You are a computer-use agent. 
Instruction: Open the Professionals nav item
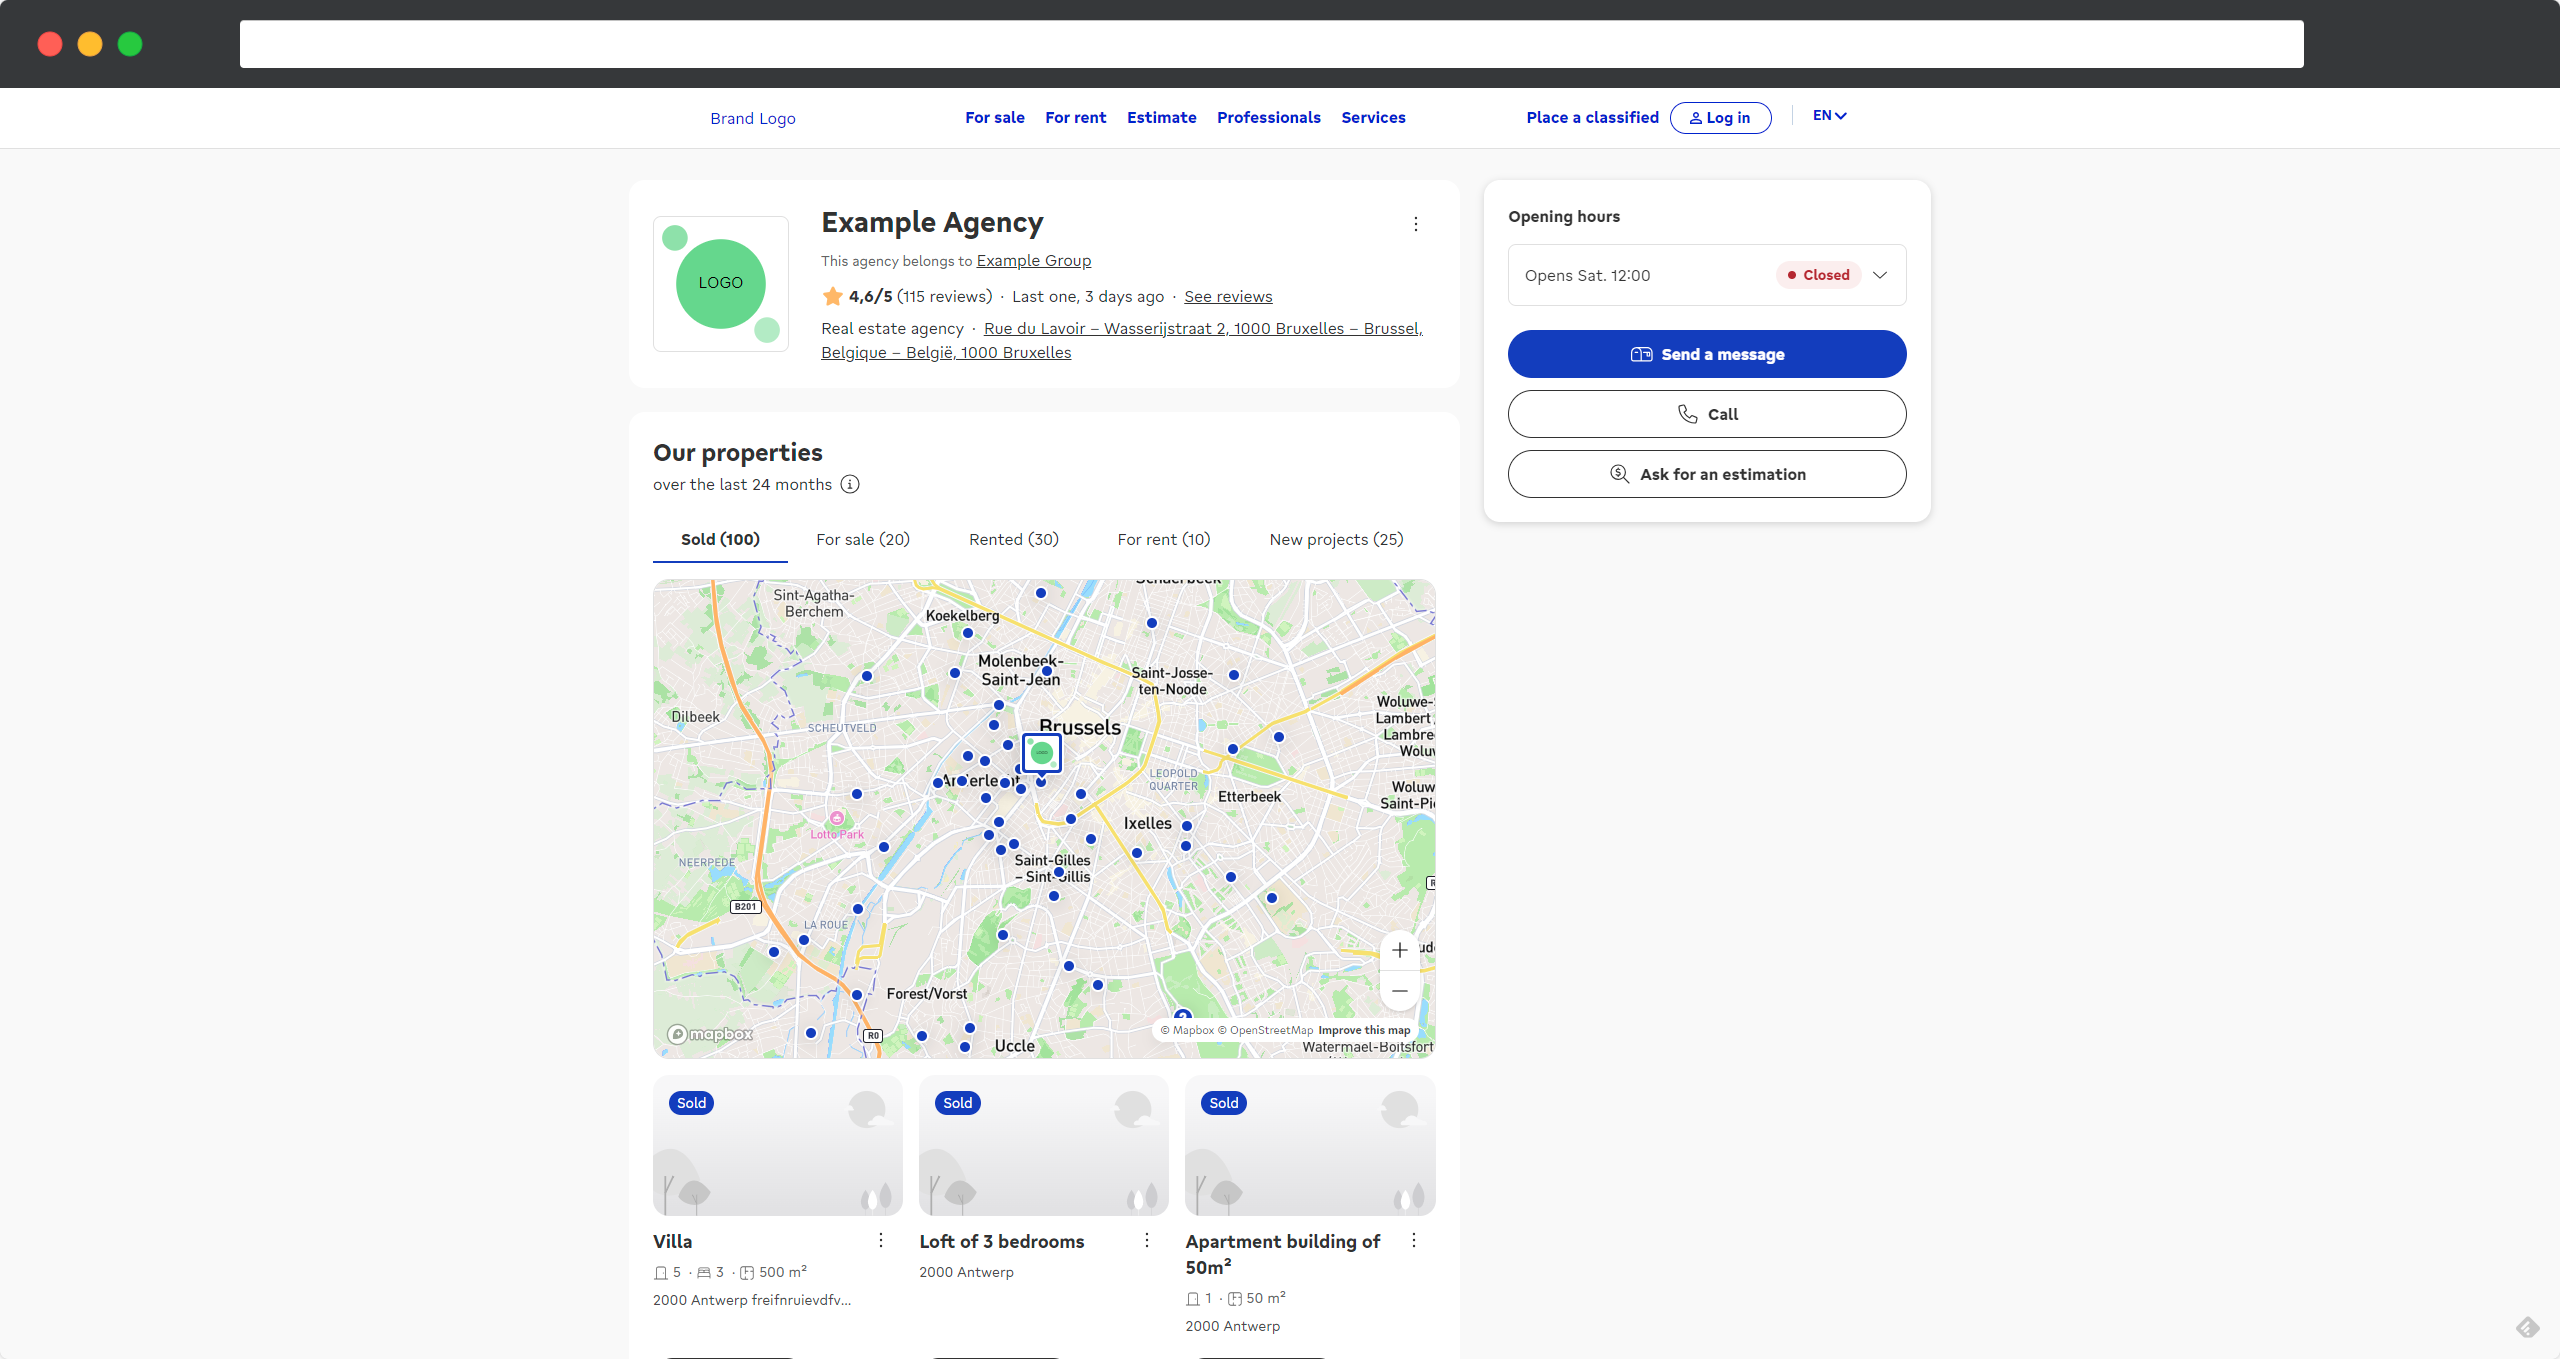click(1269, 117)
